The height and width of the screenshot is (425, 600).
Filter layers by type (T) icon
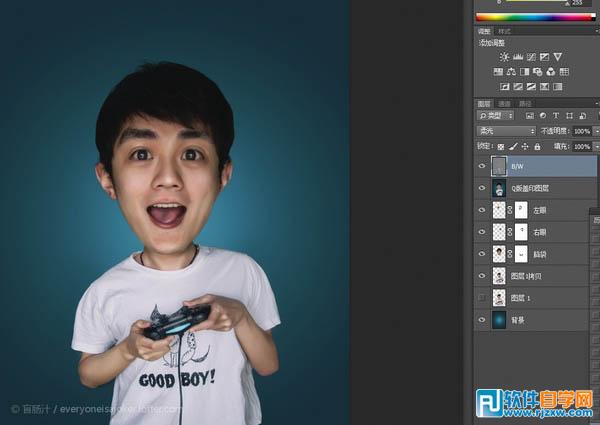point(556,116)
